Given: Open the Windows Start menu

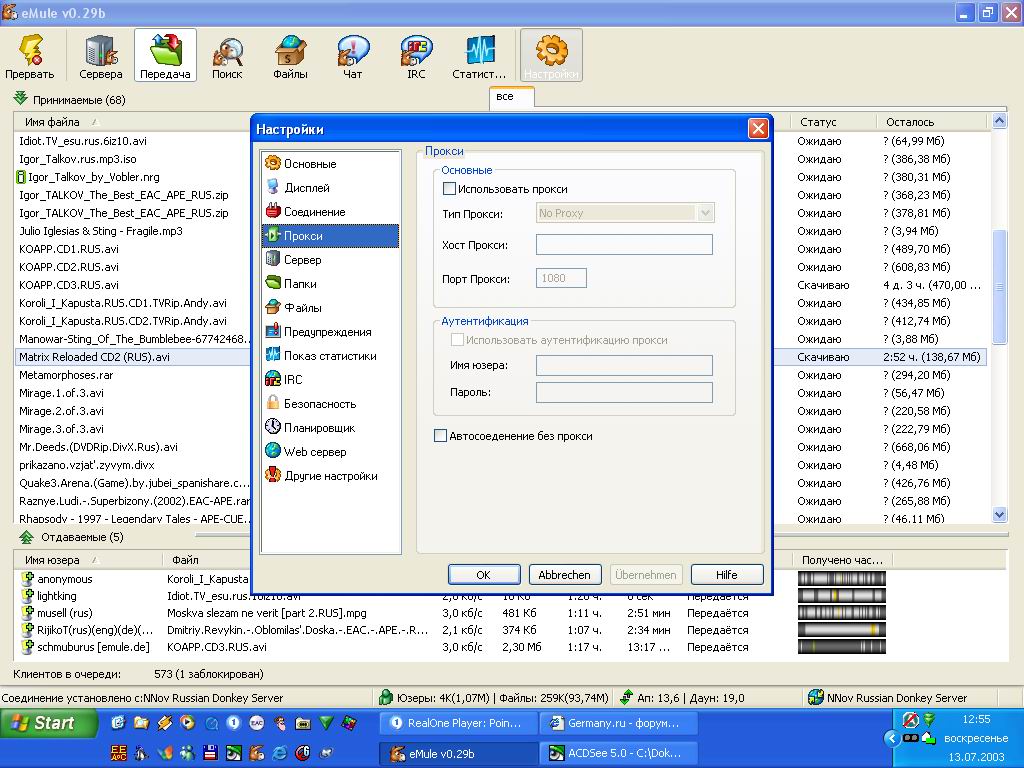Looking at the screenshot, I should pyautogui.click(x=49, y=723).
